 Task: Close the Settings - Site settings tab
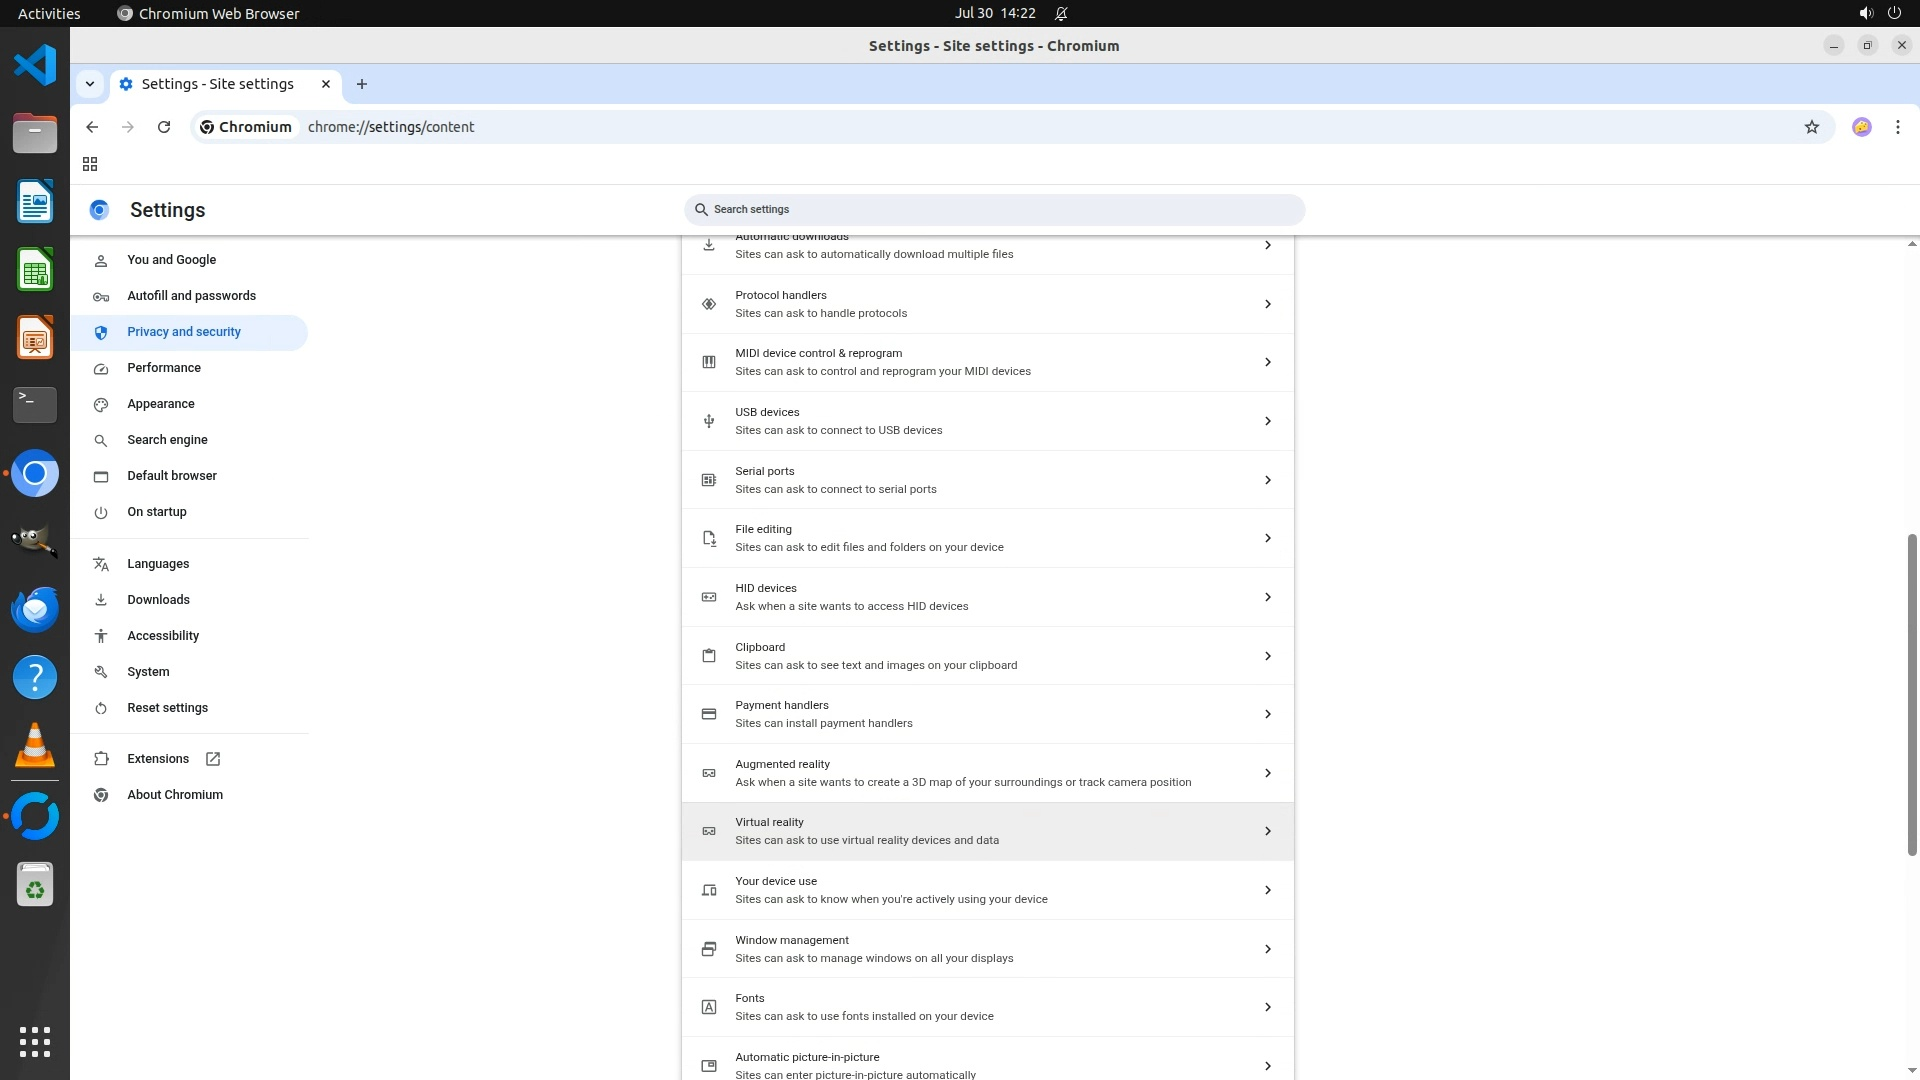coord(325,84)
